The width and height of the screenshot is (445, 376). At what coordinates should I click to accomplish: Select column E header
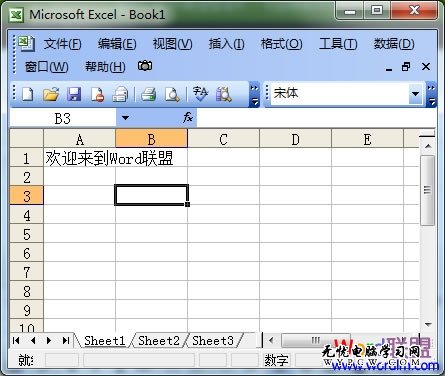click(x=367, y=139)
